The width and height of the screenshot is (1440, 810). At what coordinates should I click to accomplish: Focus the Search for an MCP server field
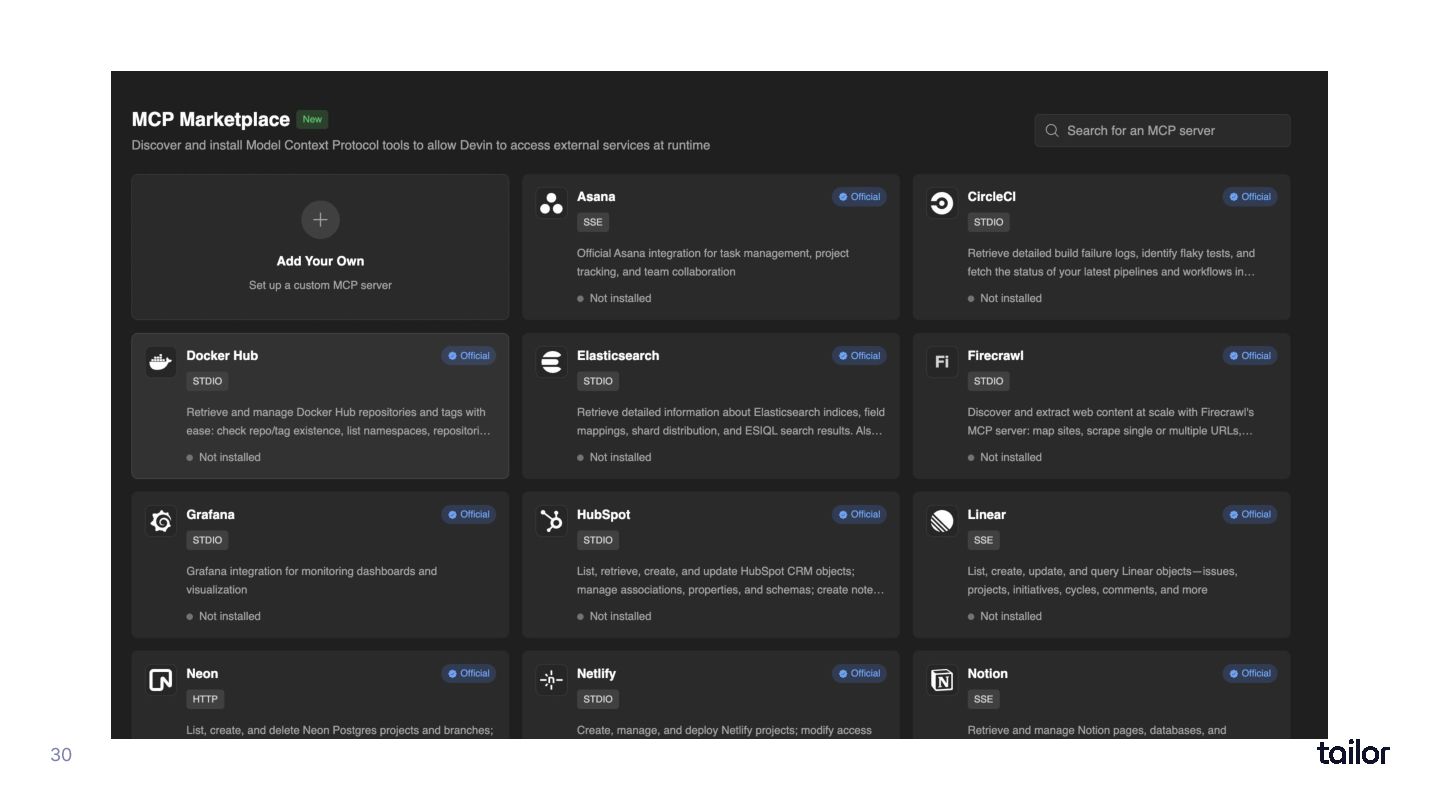[x=1162, y=130]
